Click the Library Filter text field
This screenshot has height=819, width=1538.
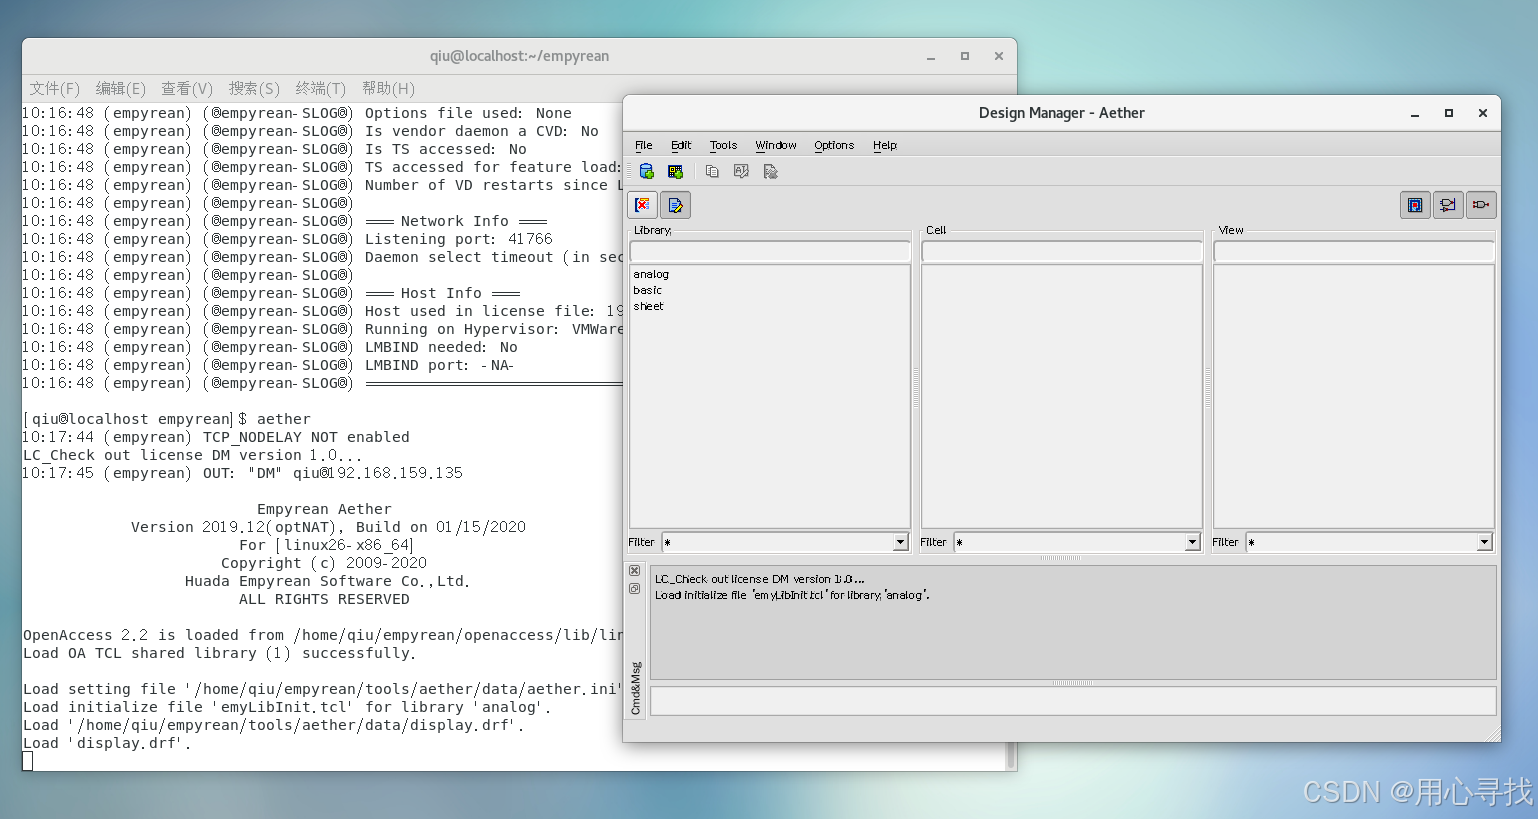[778, 542]
